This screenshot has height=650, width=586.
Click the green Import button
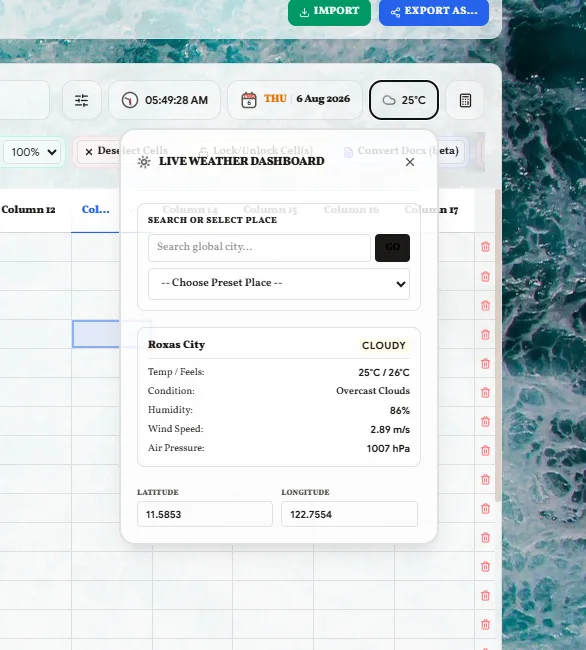click(329, 12)
